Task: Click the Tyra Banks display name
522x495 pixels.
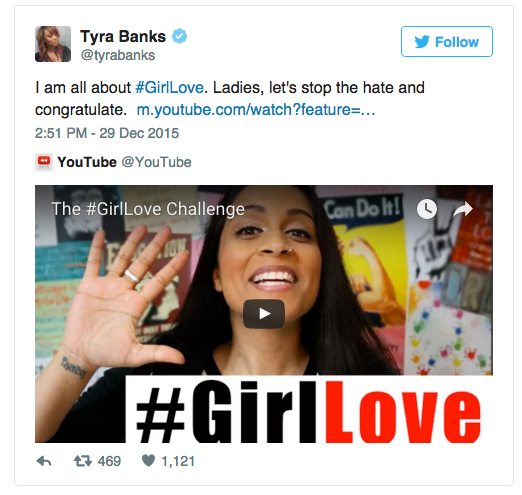Action: [123, 36]
